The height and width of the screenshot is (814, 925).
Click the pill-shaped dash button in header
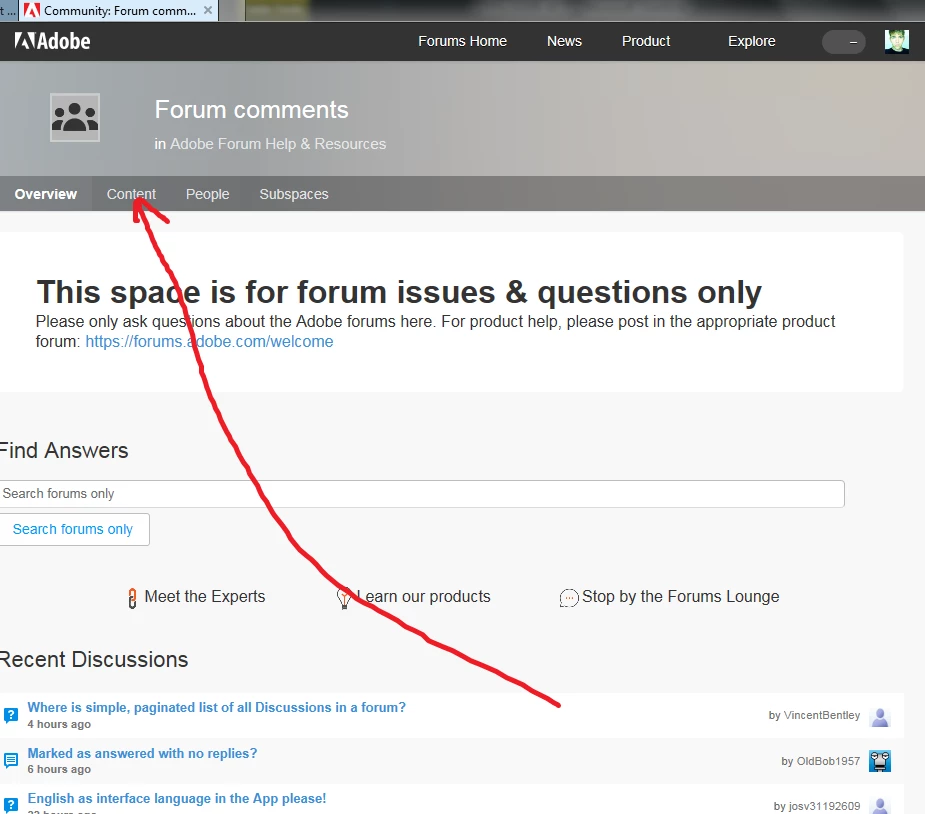[844, 42]
